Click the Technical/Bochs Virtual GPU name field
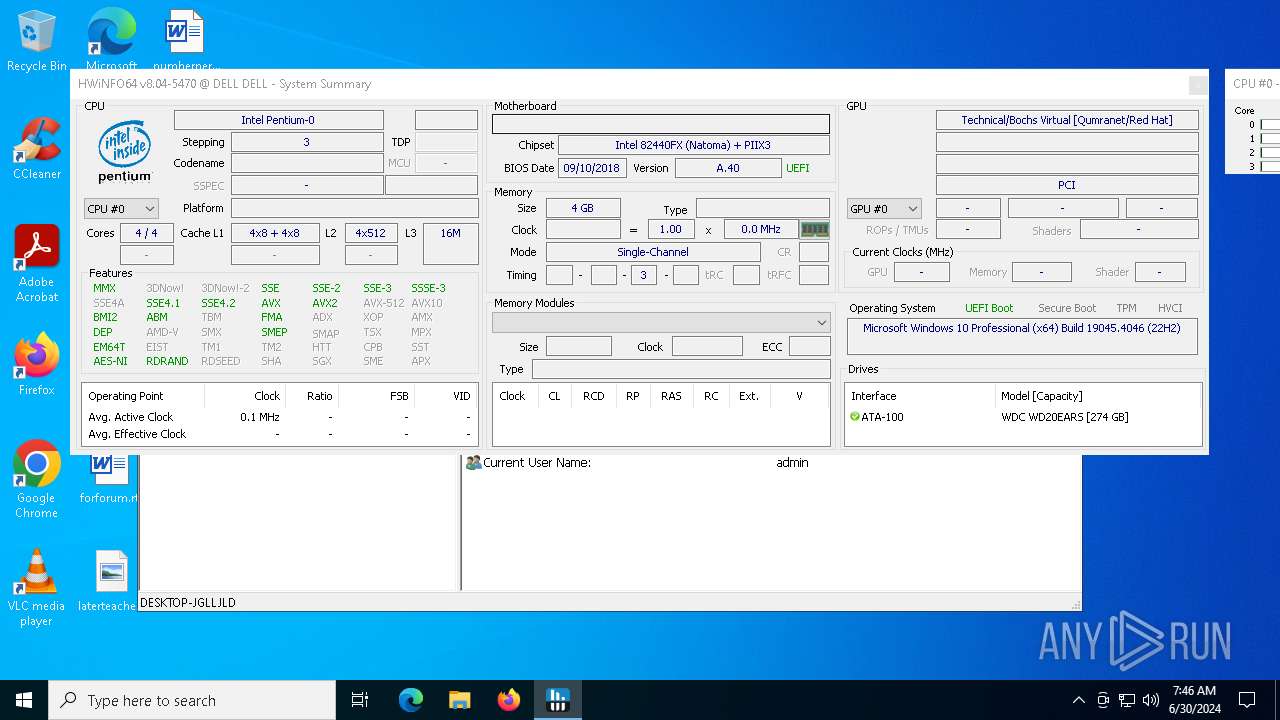The height and width of the screenshot is (720, 1280). pos(1067,120)
